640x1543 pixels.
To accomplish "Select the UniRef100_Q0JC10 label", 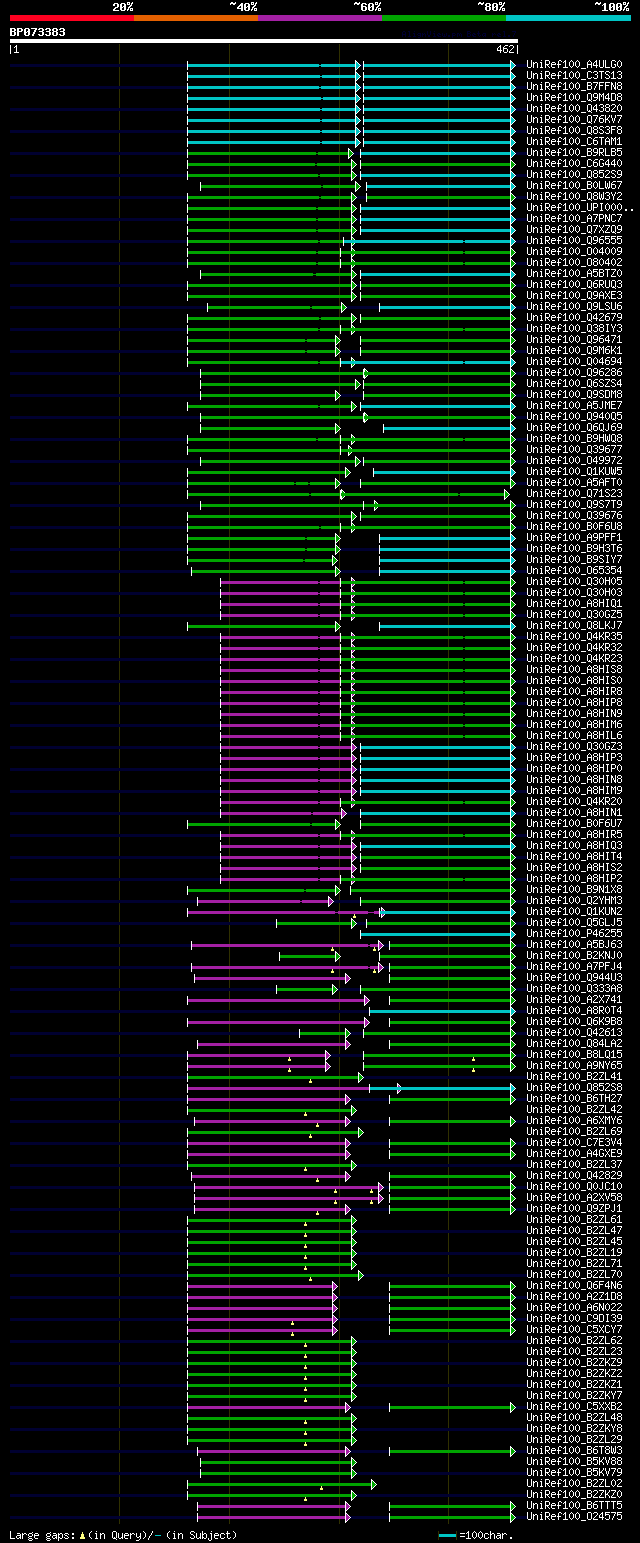I will [574, 1186].
